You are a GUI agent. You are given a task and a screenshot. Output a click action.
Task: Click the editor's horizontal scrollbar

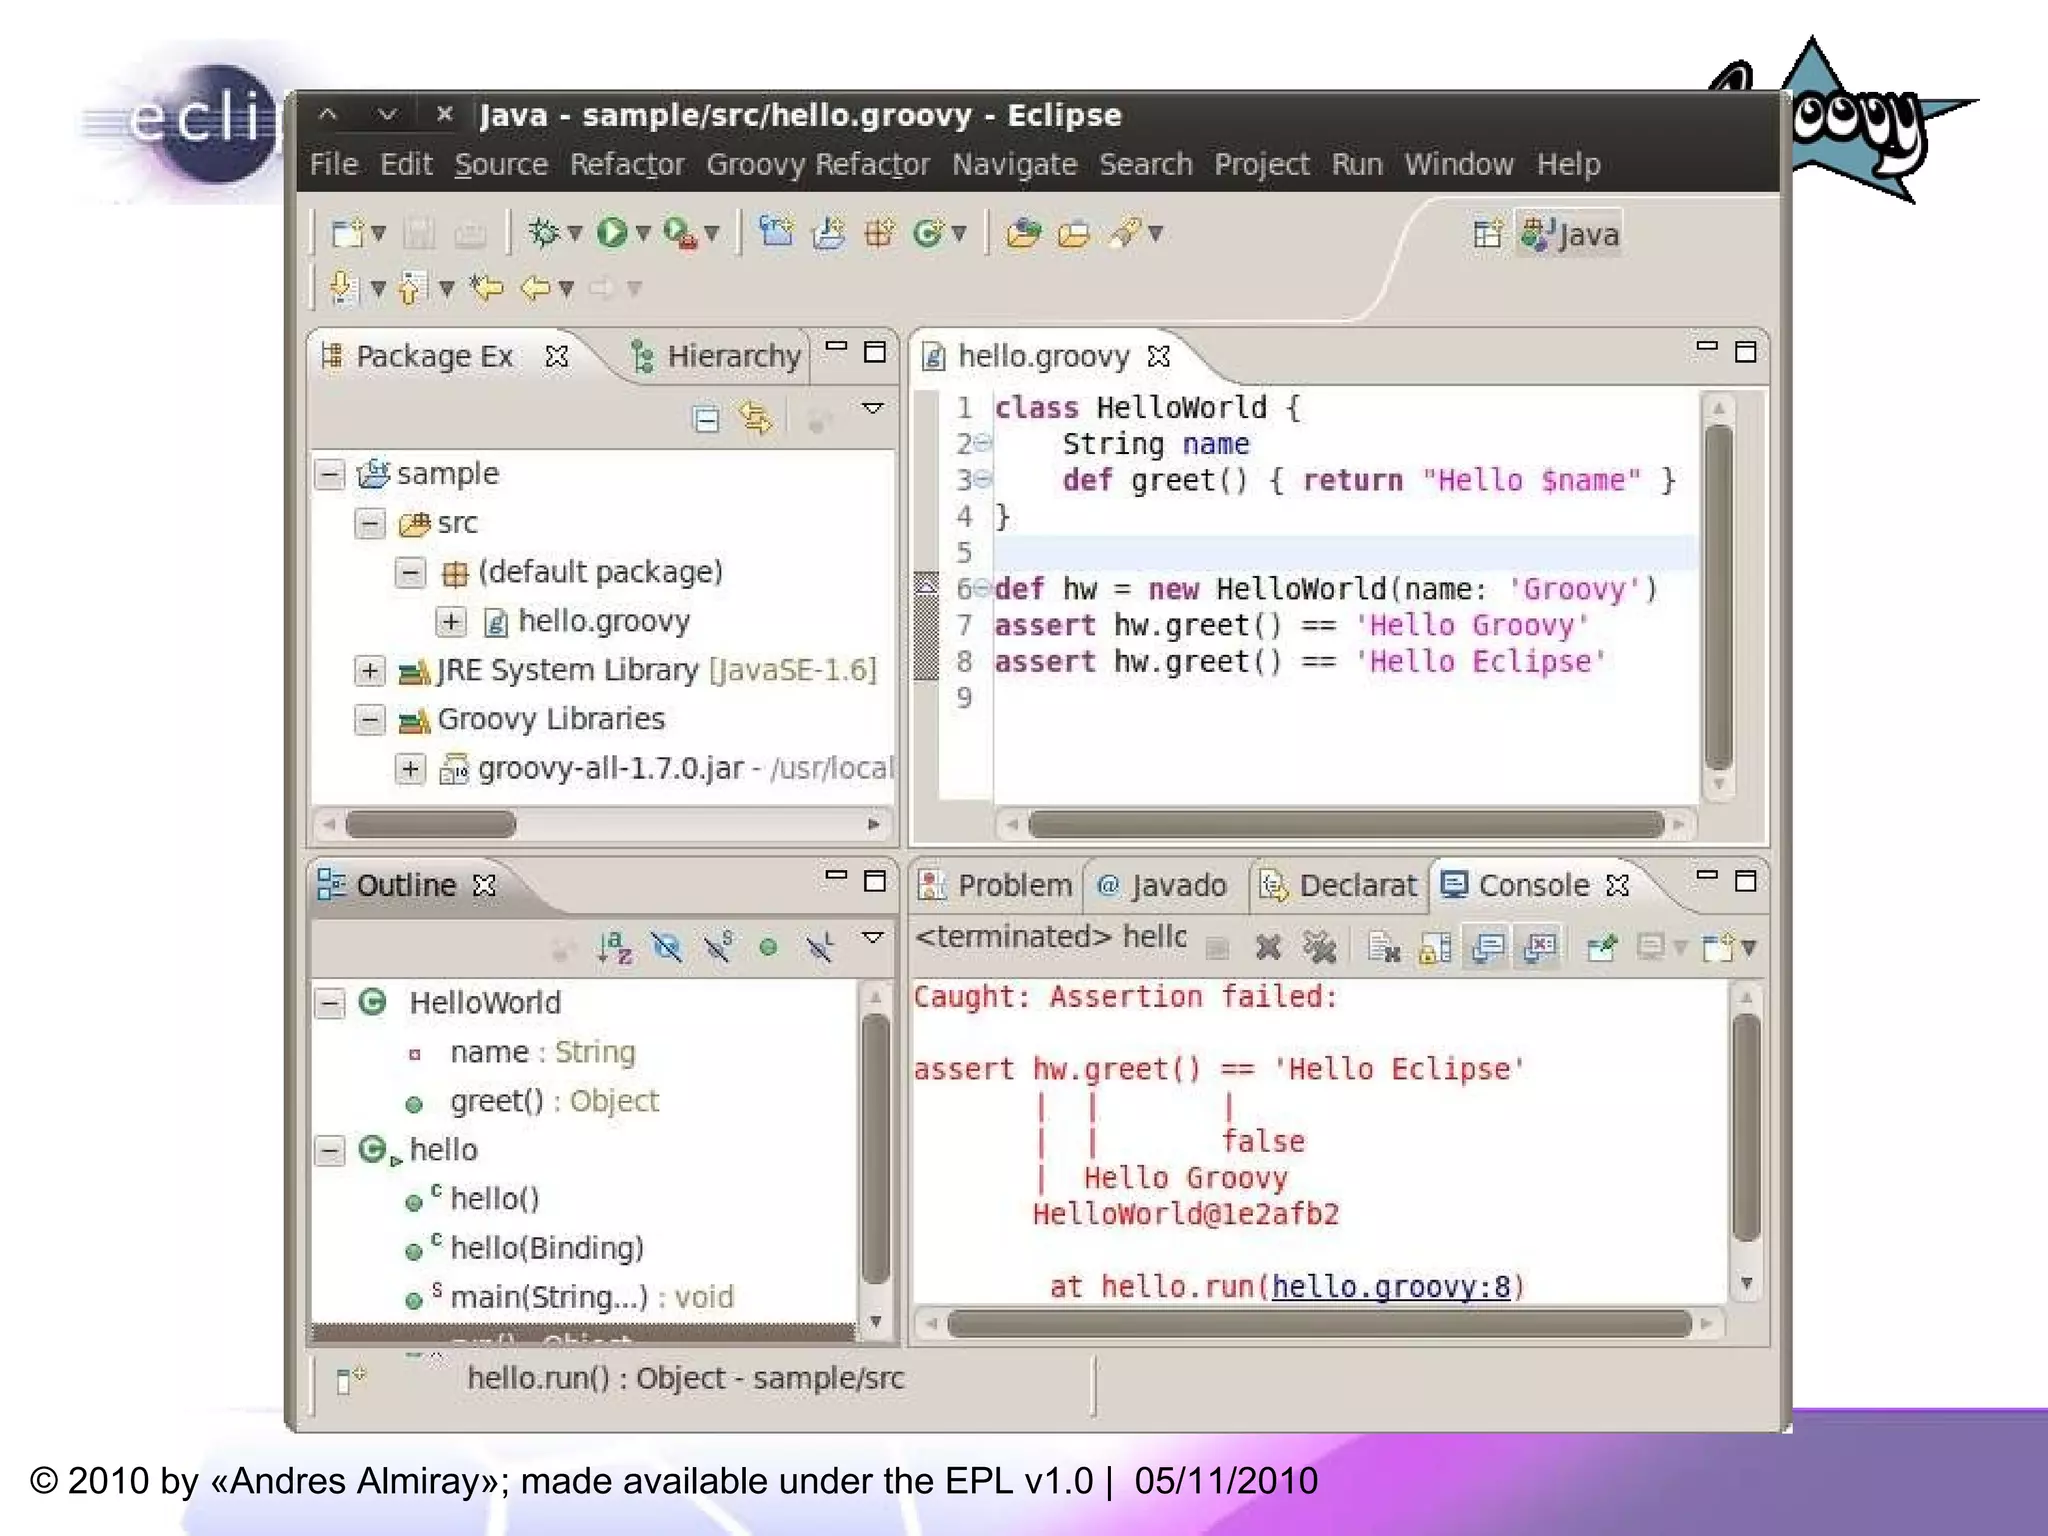(1345, 825)
